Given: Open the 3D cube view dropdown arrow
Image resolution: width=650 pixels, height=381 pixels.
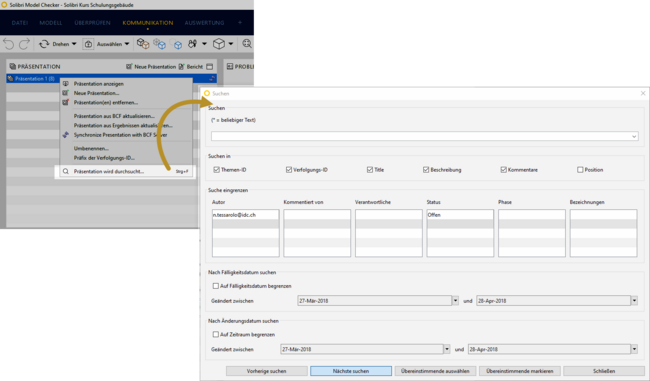Looking at the screenshot, I should (231, 44).
